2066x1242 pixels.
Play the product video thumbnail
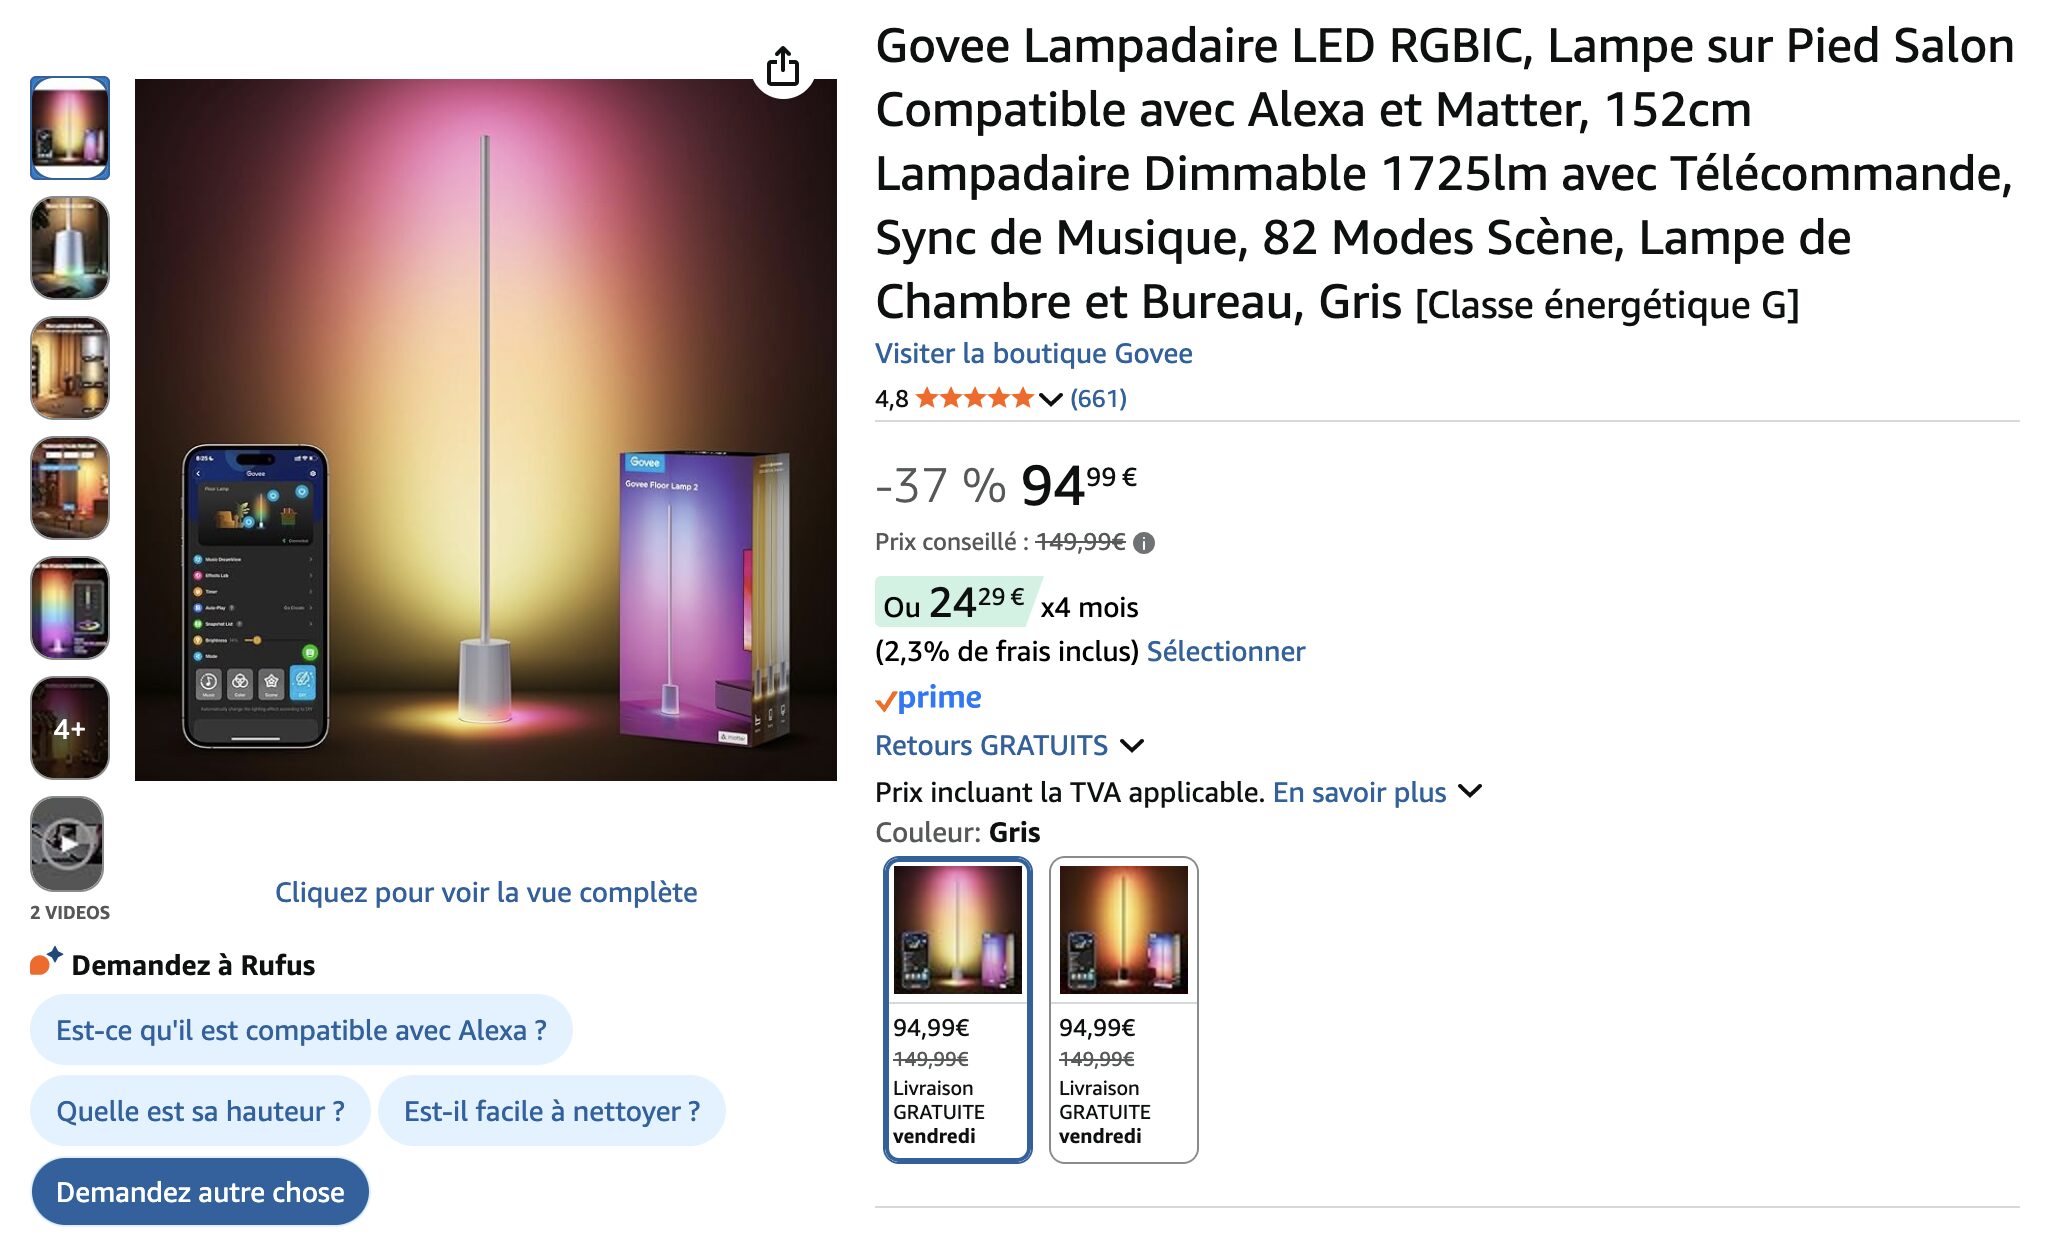click(x=67, y=843)
